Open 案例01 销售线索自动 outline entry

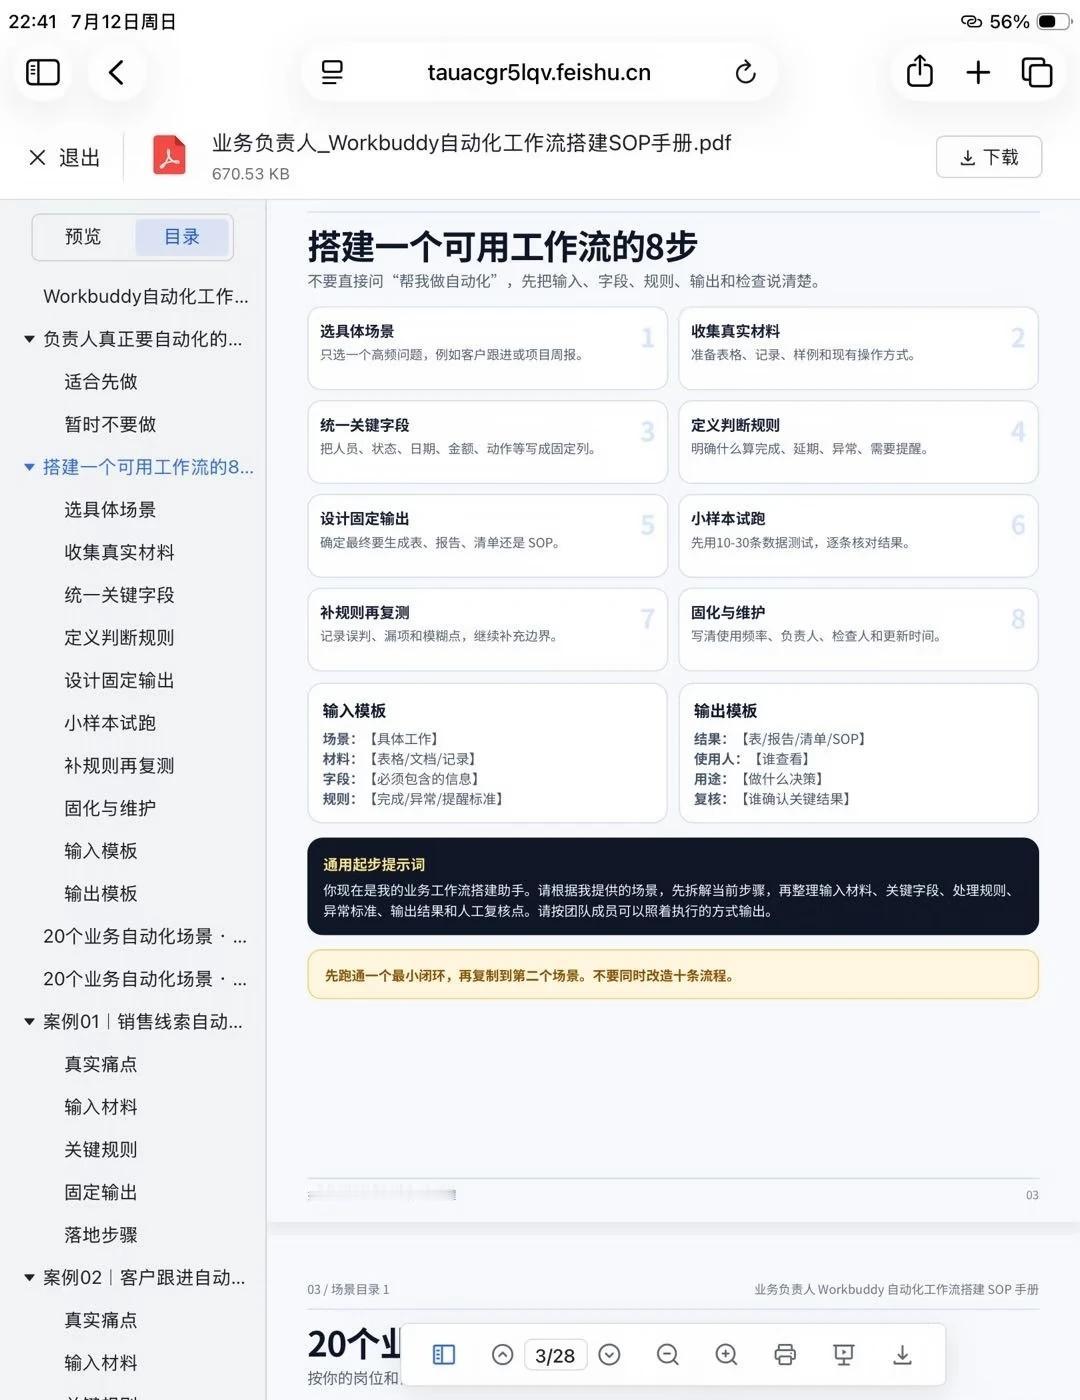coord(143,1021)
